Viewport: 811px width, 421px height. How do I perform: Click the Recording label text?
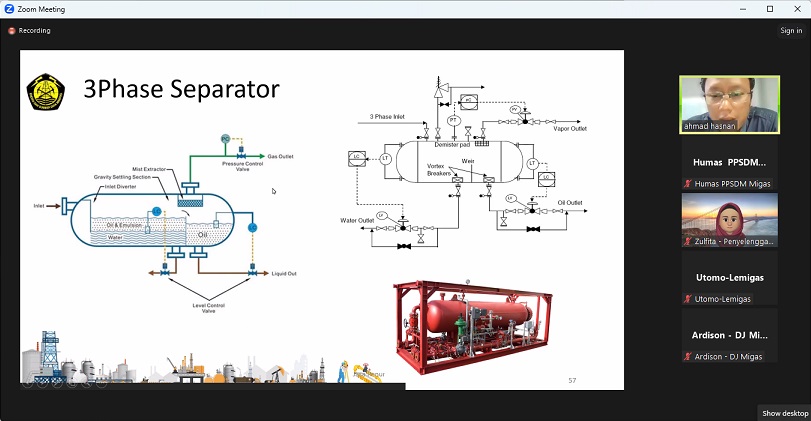pos(35,31)
